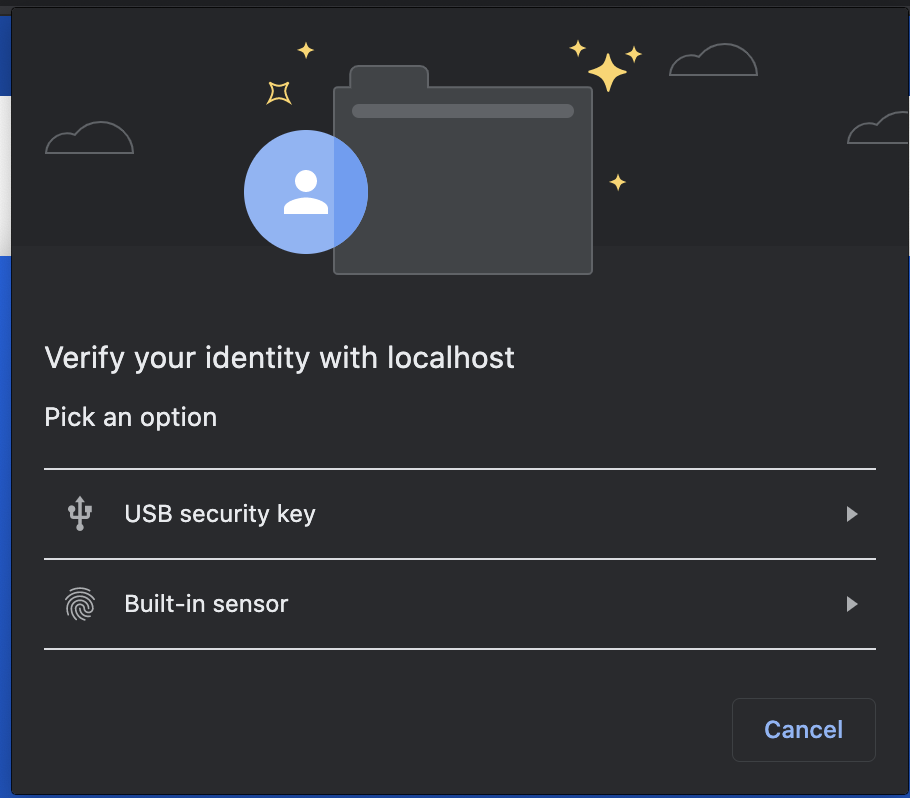Screen dimensions: 910x798
Task: Click the hollow yellow star outline
Action: [x=279, y=92]
